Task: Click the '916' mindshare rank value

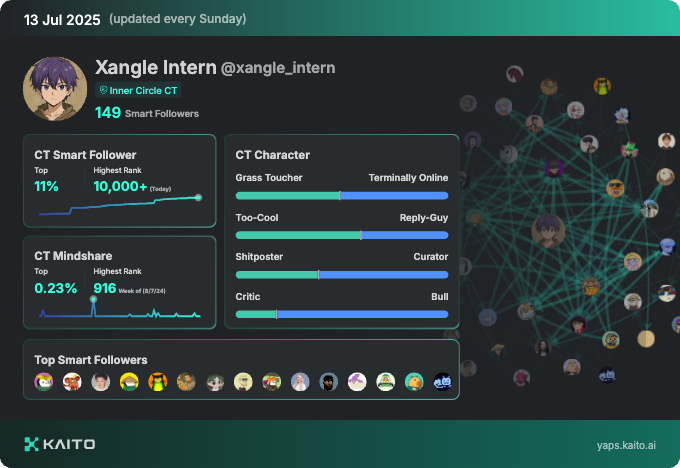Action: 105,288
